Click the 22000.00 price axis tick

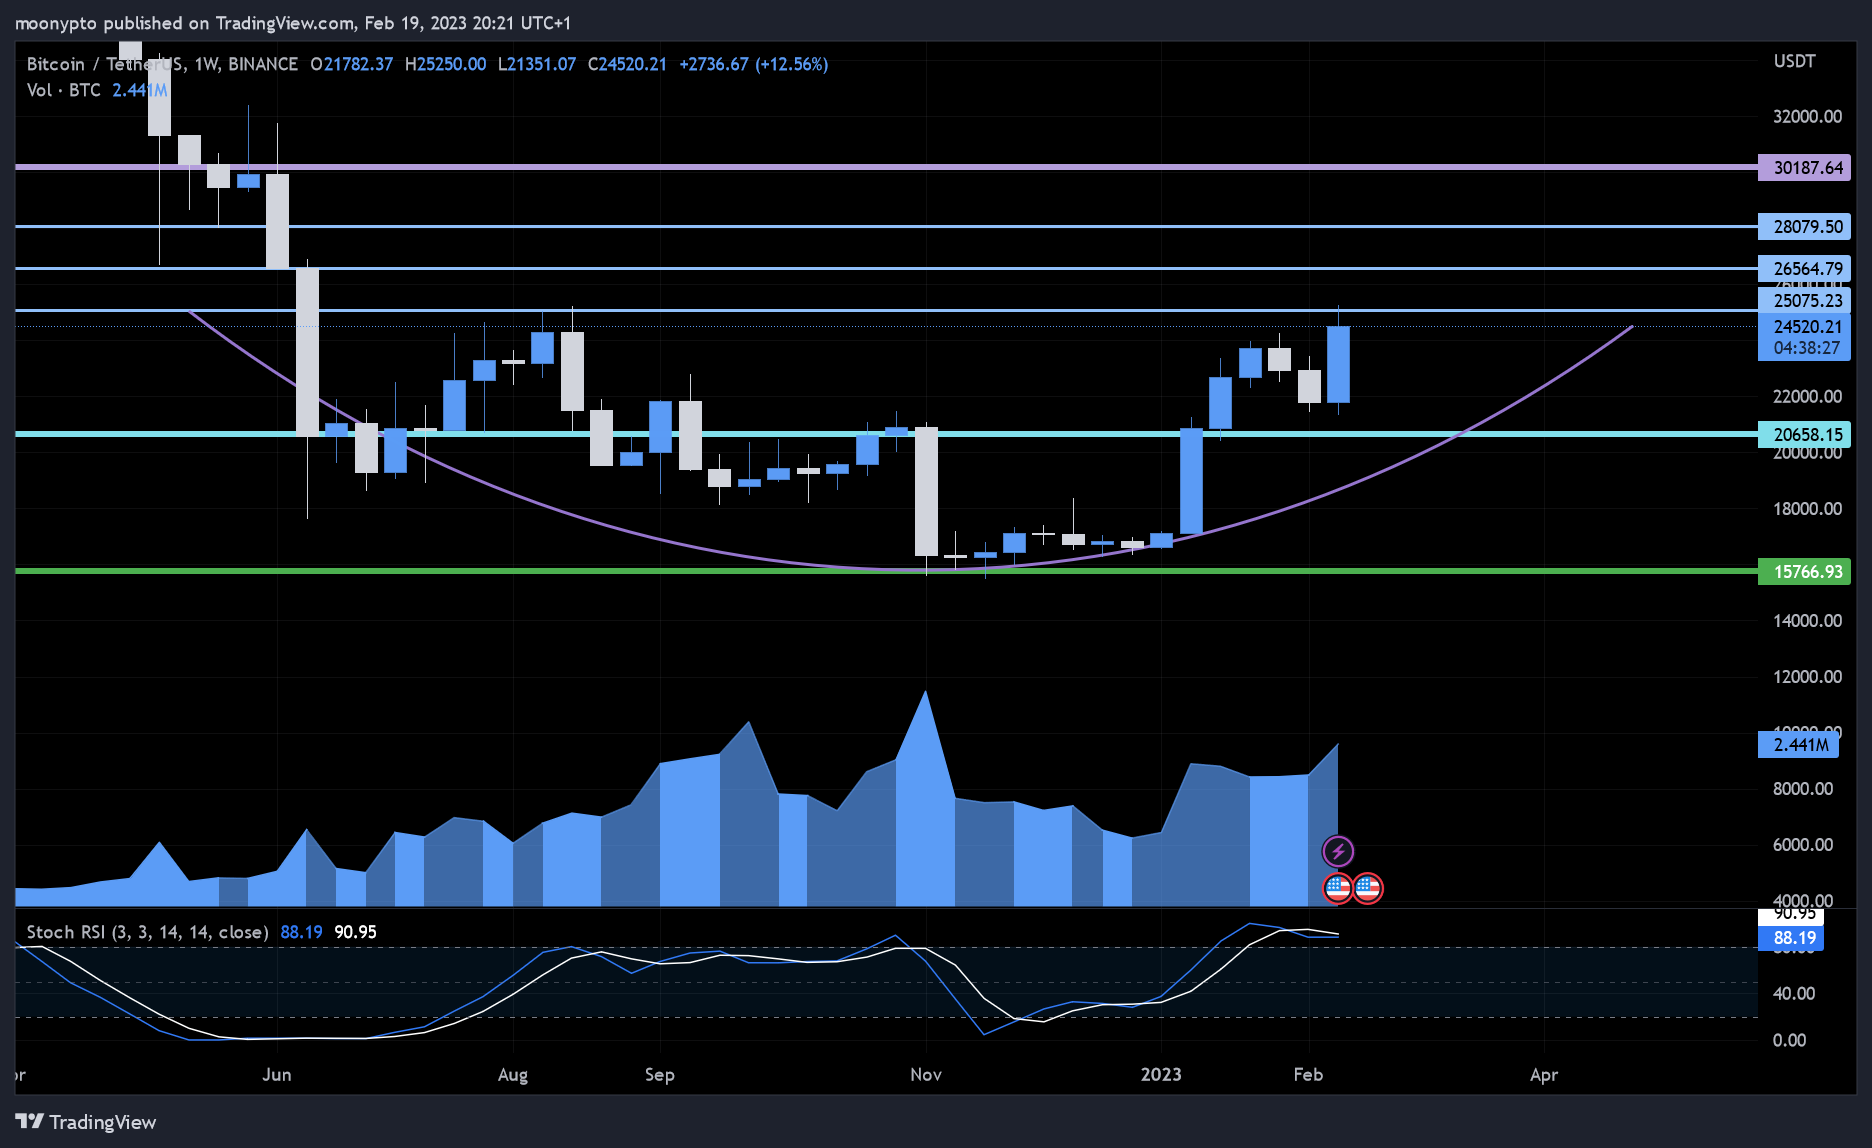[1807, 396]
